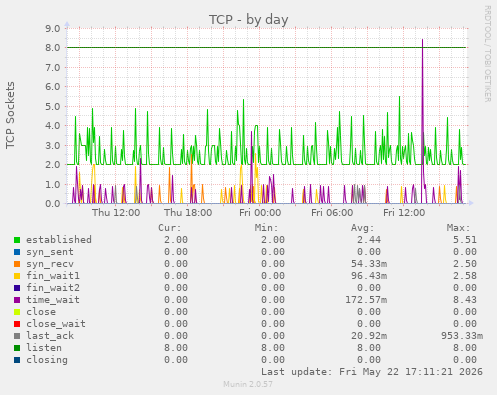Viewport: 497px width, 395px height.
Task: Click the 'Min:' column header
Action: coord(266,228)
